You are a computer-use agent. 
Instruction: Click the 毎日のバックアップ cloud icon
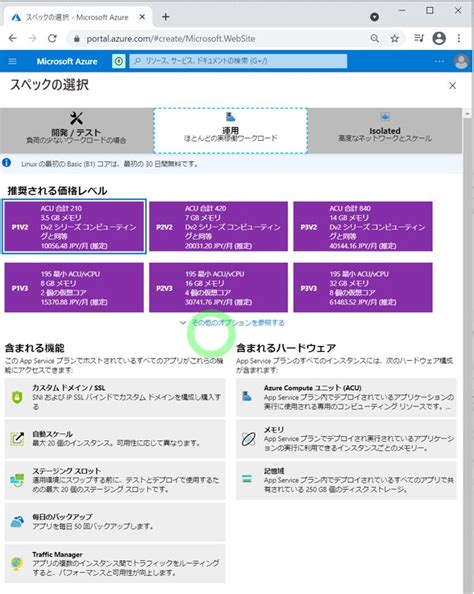[x=17, y=522]
